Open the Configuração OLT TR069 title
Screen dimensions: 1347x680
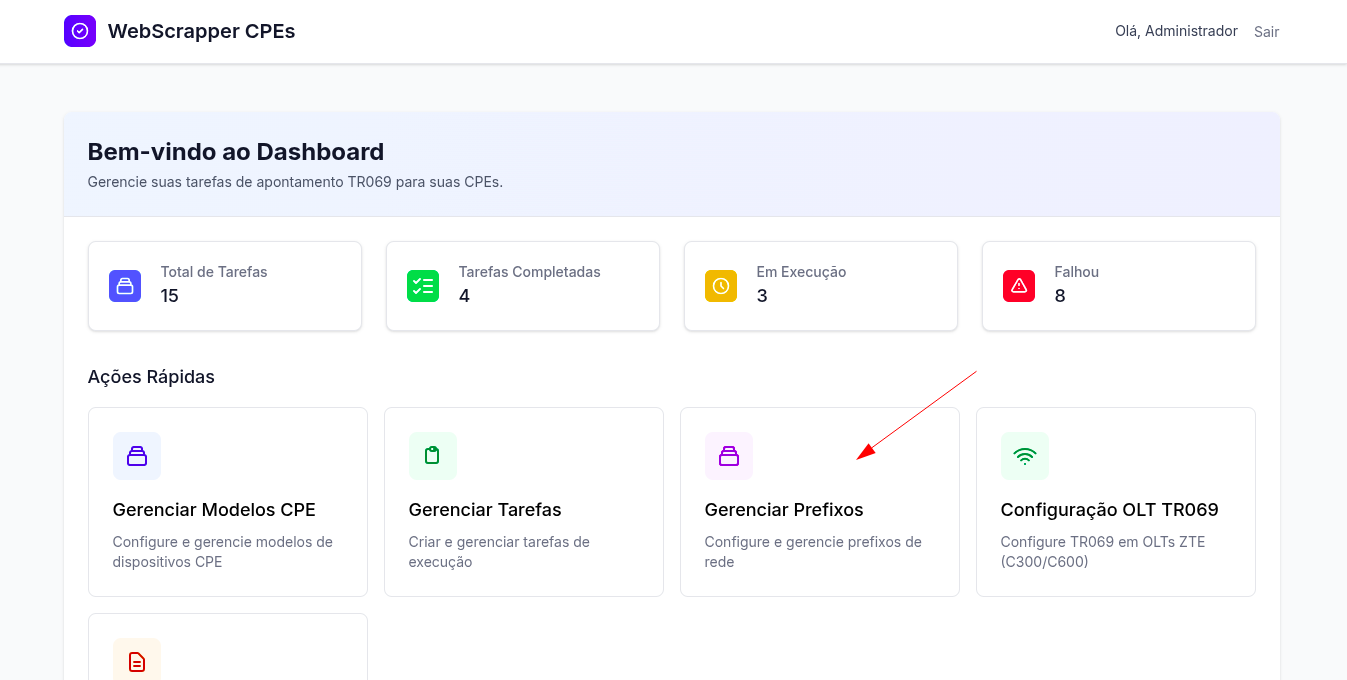coord(1109,510)
